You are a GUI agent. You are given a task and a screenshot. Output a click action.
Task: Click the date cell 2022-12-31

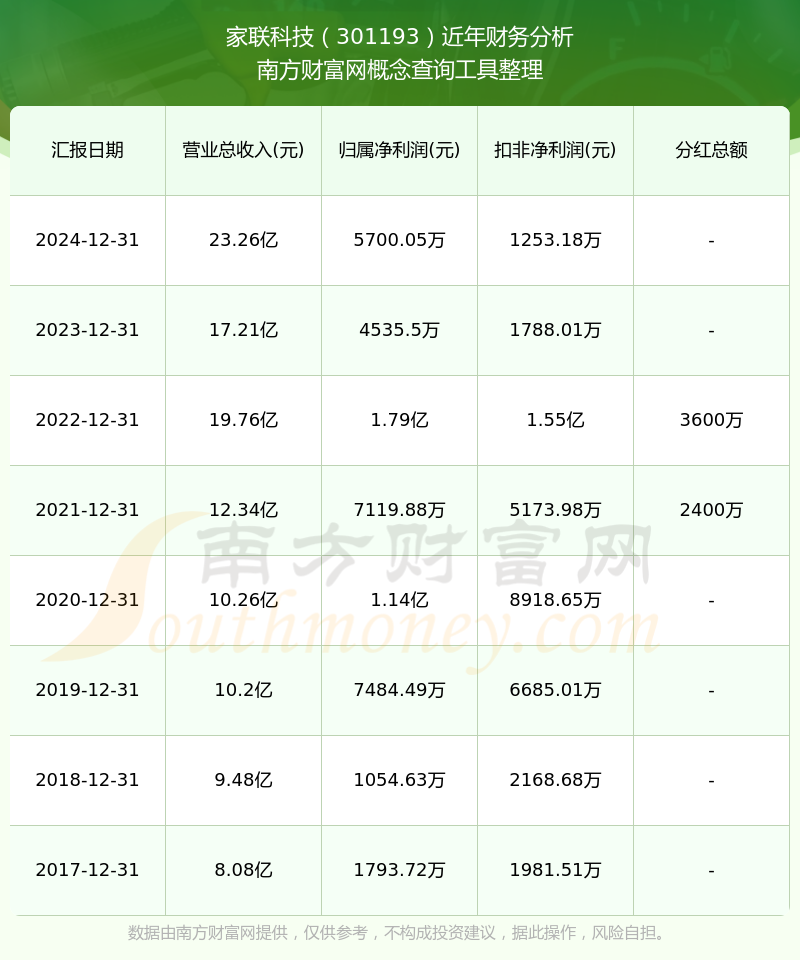[x=88, y=420]
